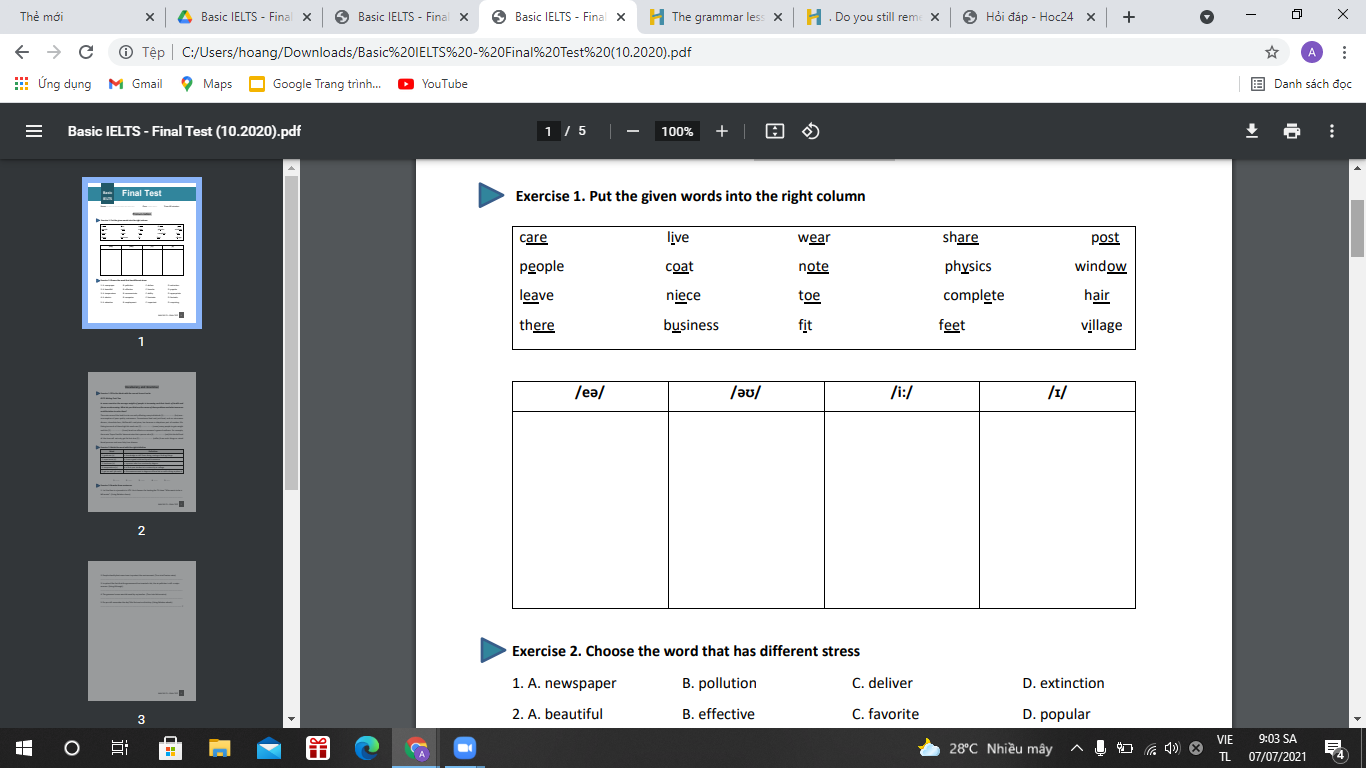Click the word 'physics' in the word box

(x=968, y=266)
